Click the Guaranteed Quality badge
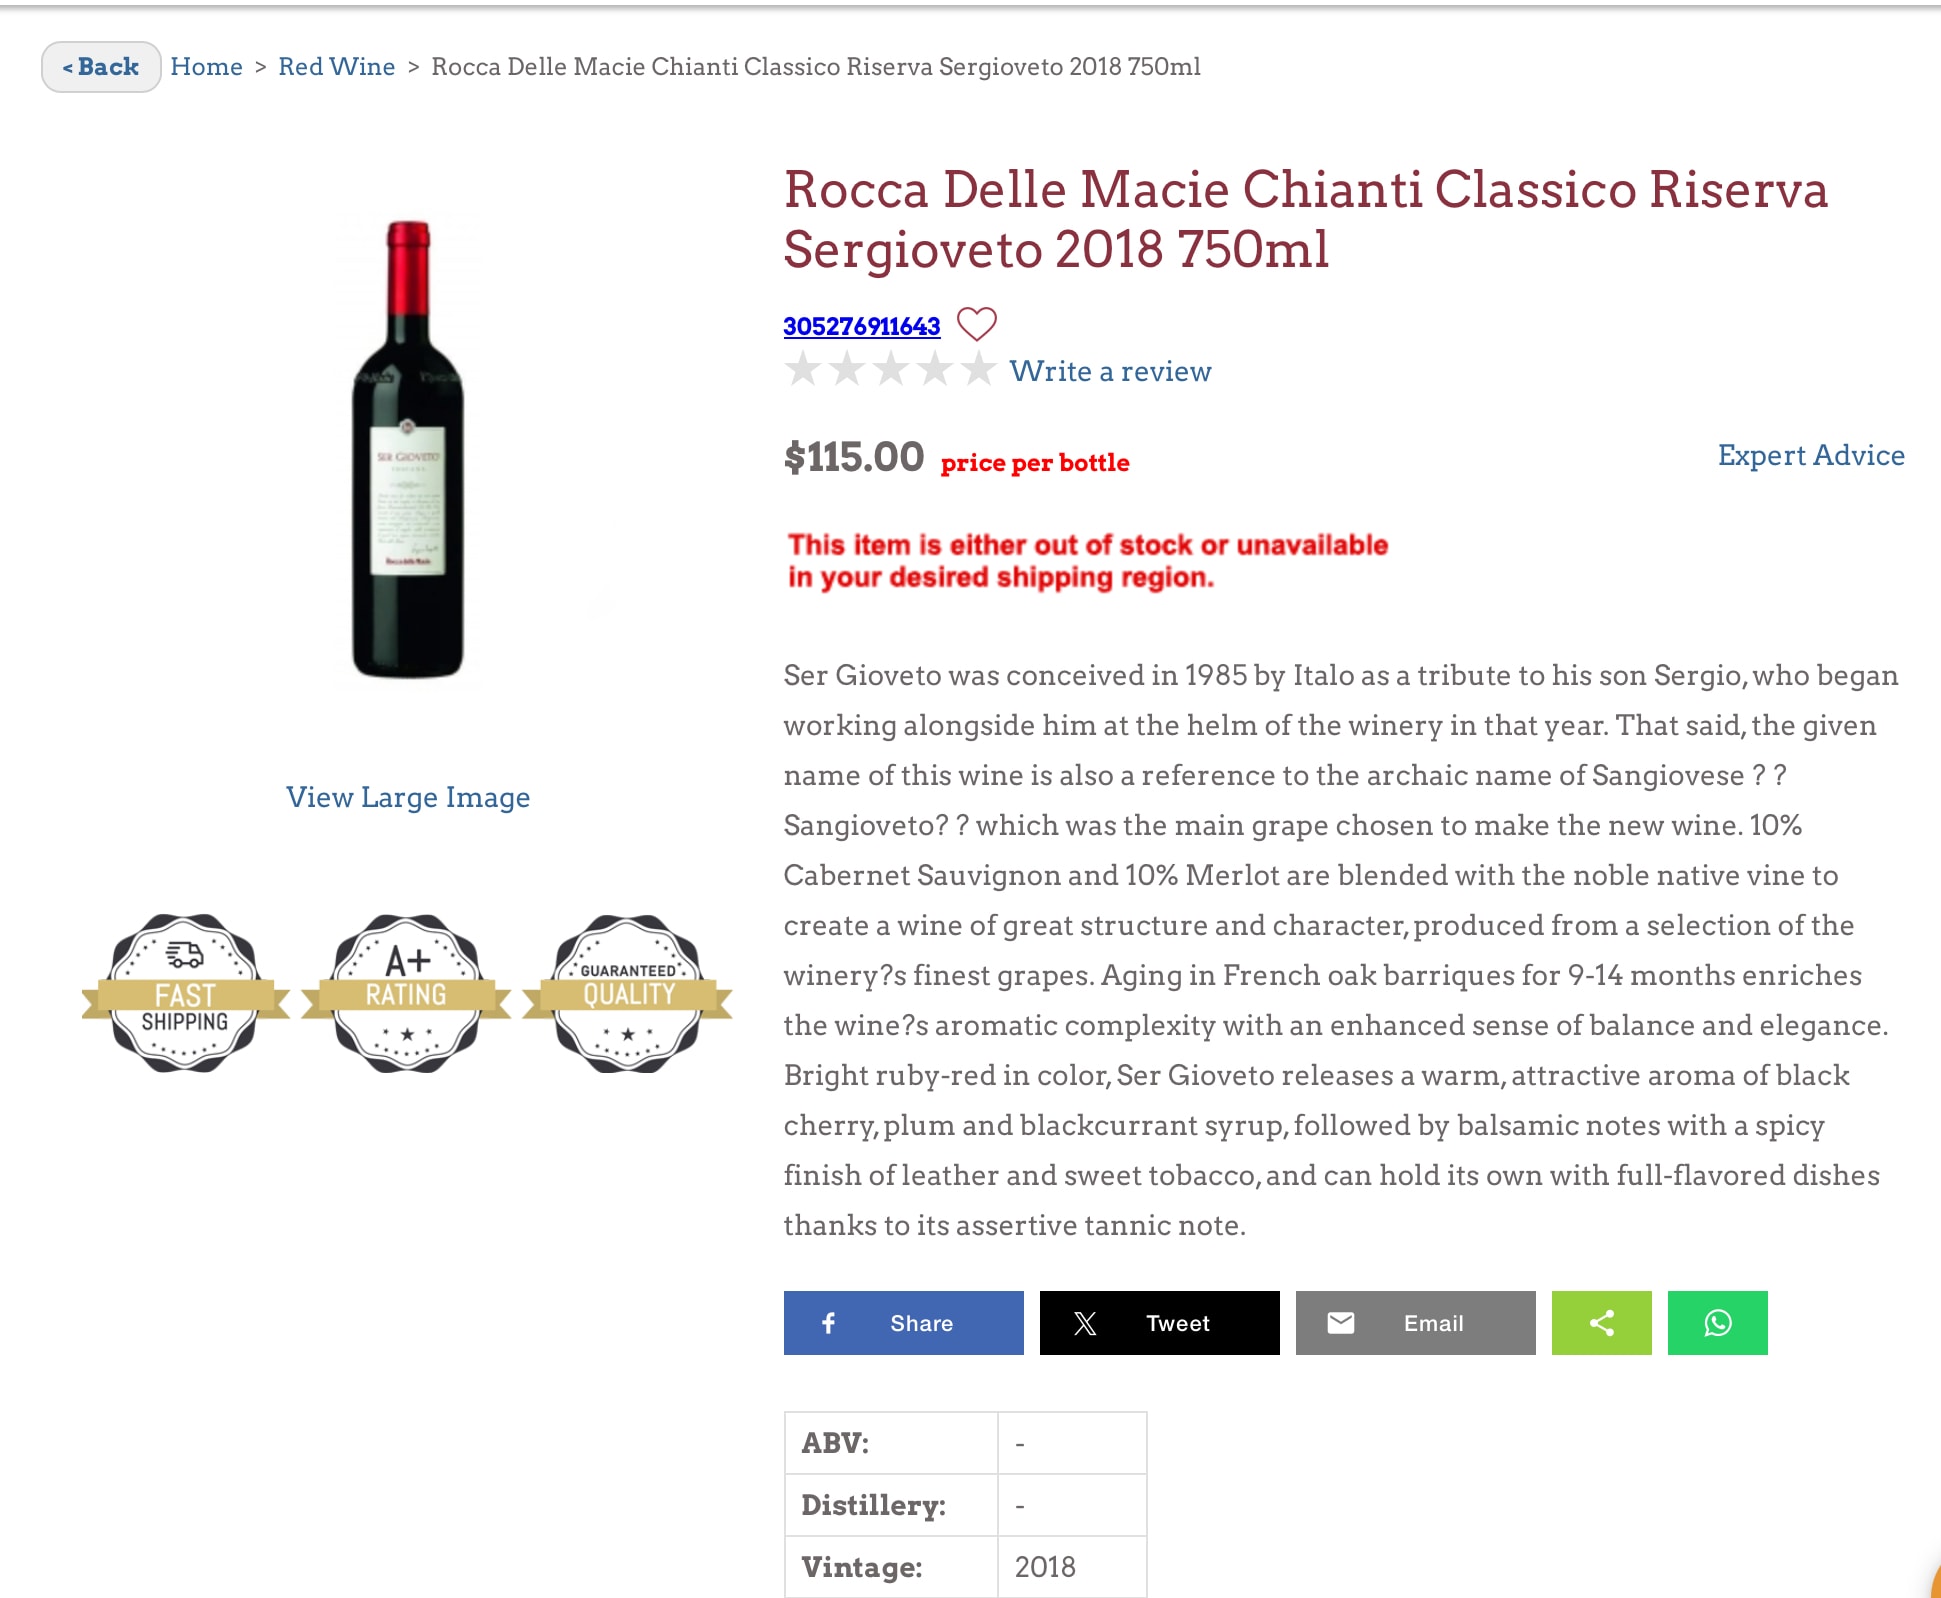The height and width of the screenshot is (1598, 1941). pyautogui.click(x=628, y=993)
